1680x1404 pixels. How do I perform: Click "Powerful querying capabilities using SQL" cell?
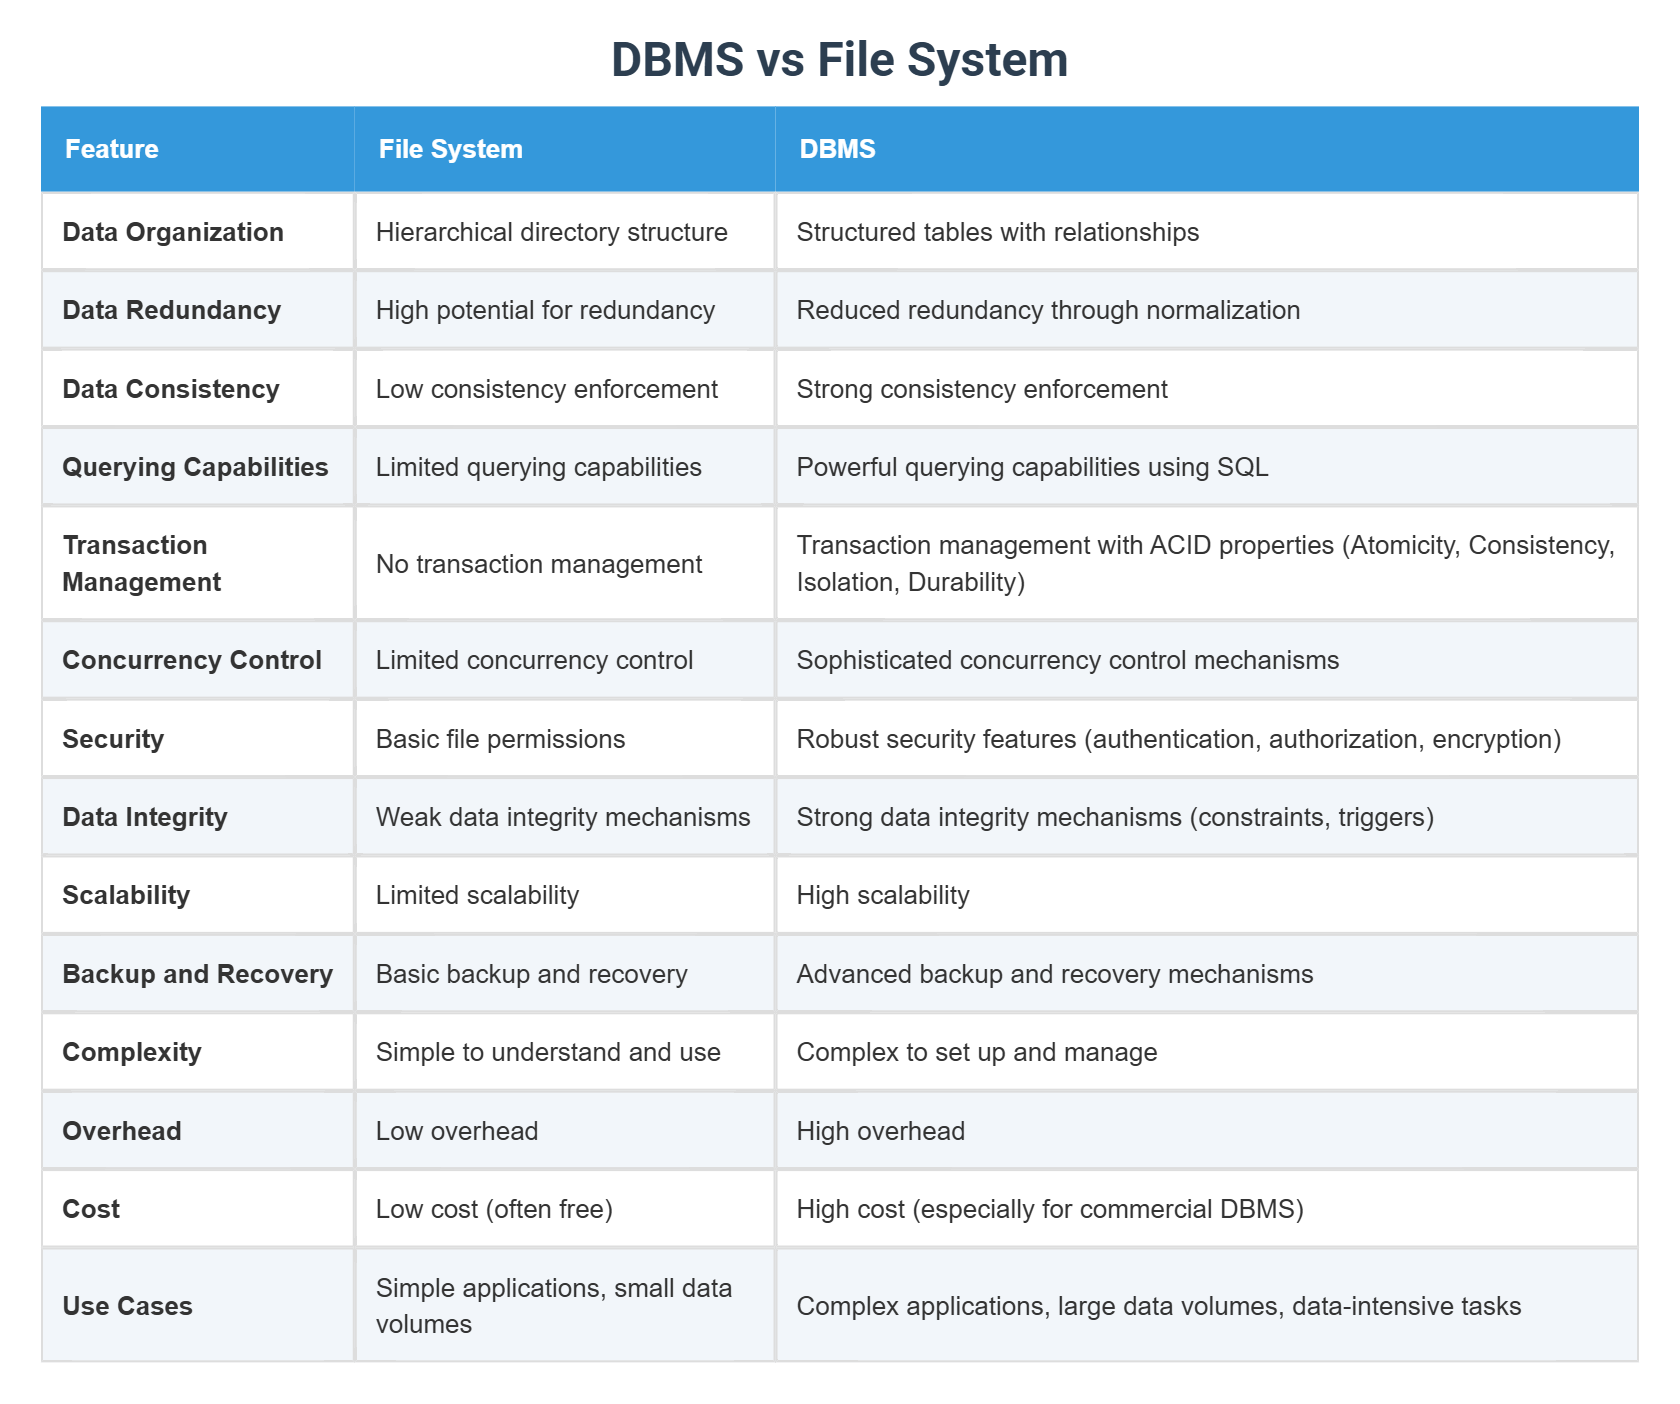1207,467
